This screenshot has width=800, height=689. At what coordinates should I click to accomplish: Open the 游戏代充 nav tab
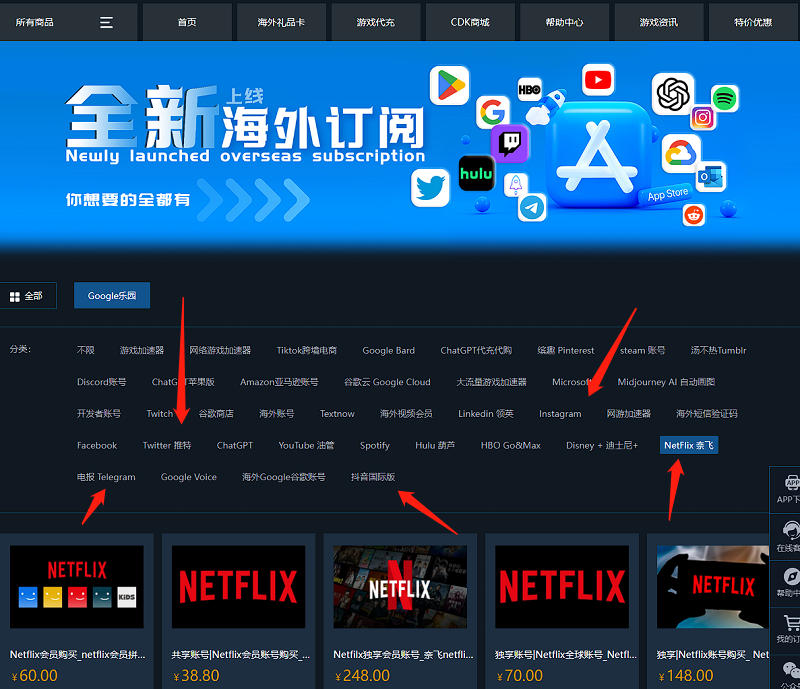coord(376,22)
